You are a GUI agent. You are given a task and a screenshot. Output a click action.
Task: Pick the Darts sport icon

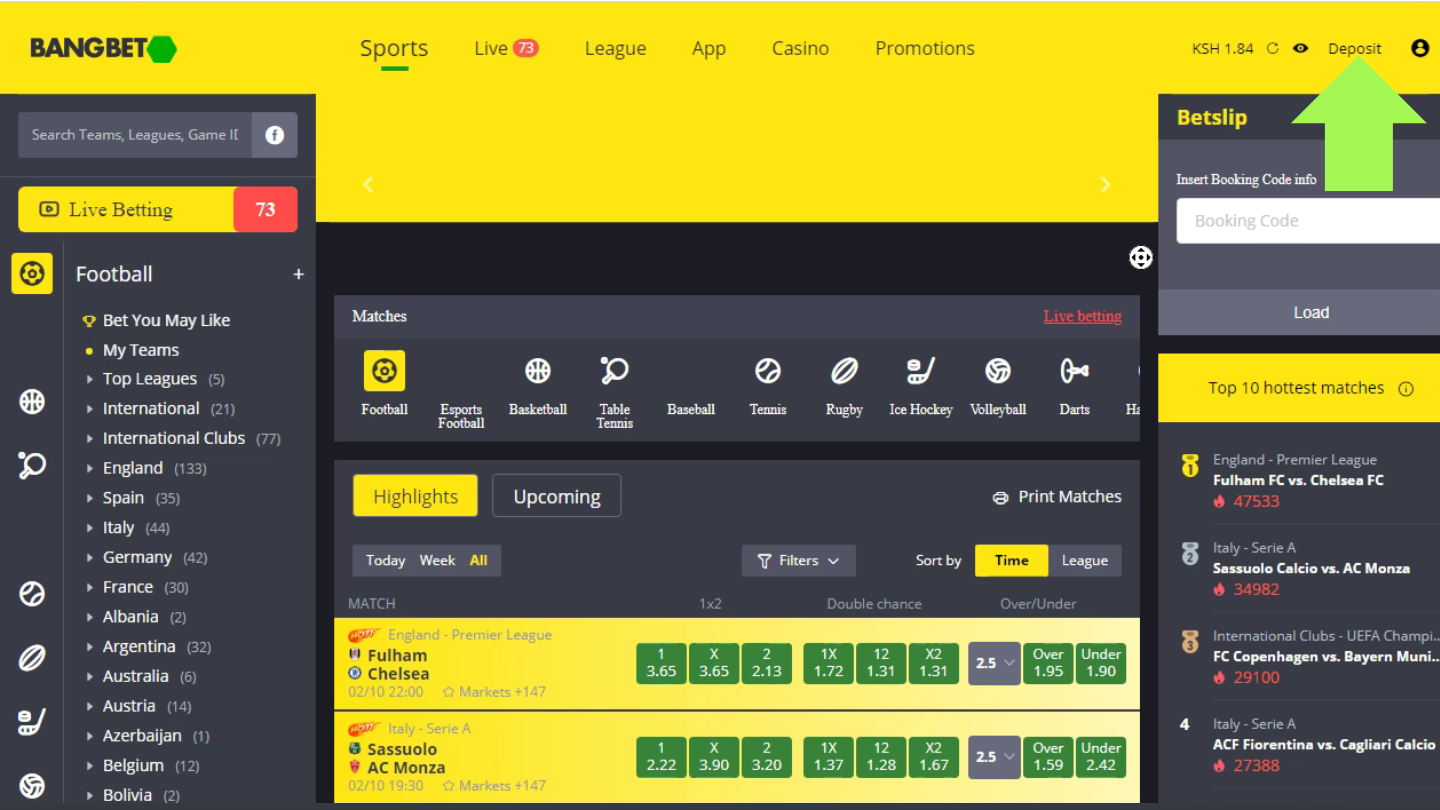[x=1074, y=372]
